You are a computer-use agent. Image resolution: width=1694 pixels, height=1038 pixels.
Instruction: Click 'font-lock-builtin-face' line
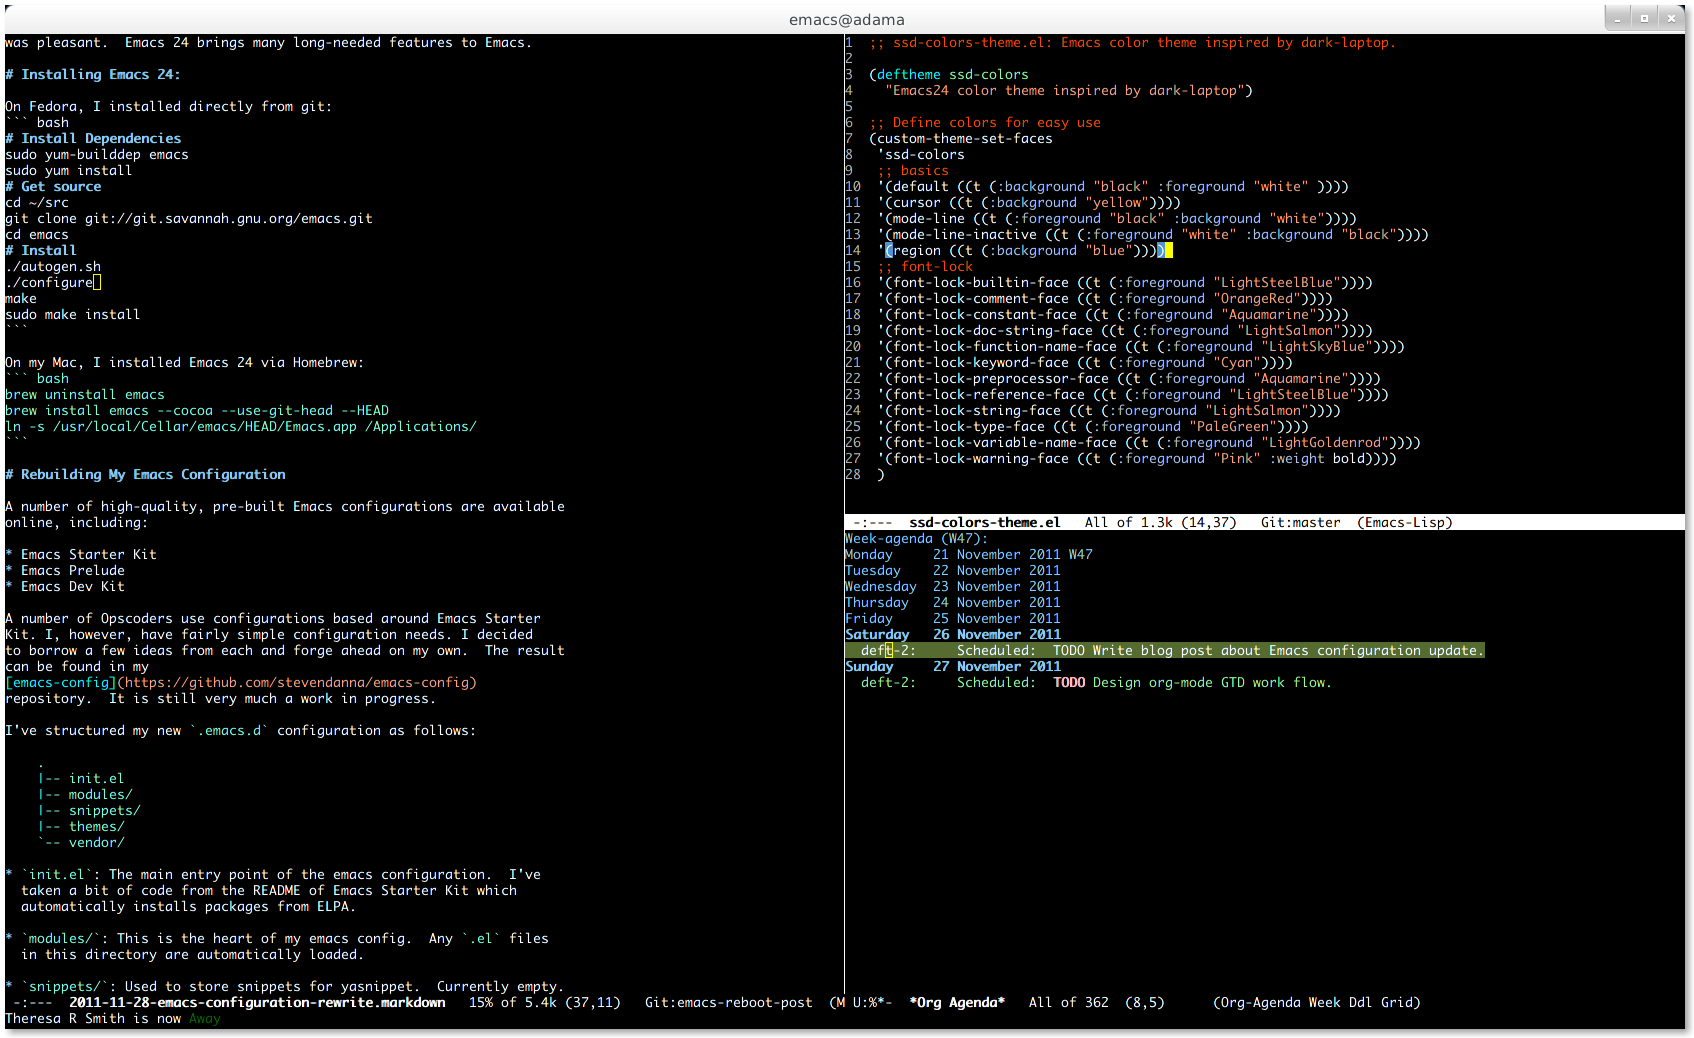[x=1125, y=282]
